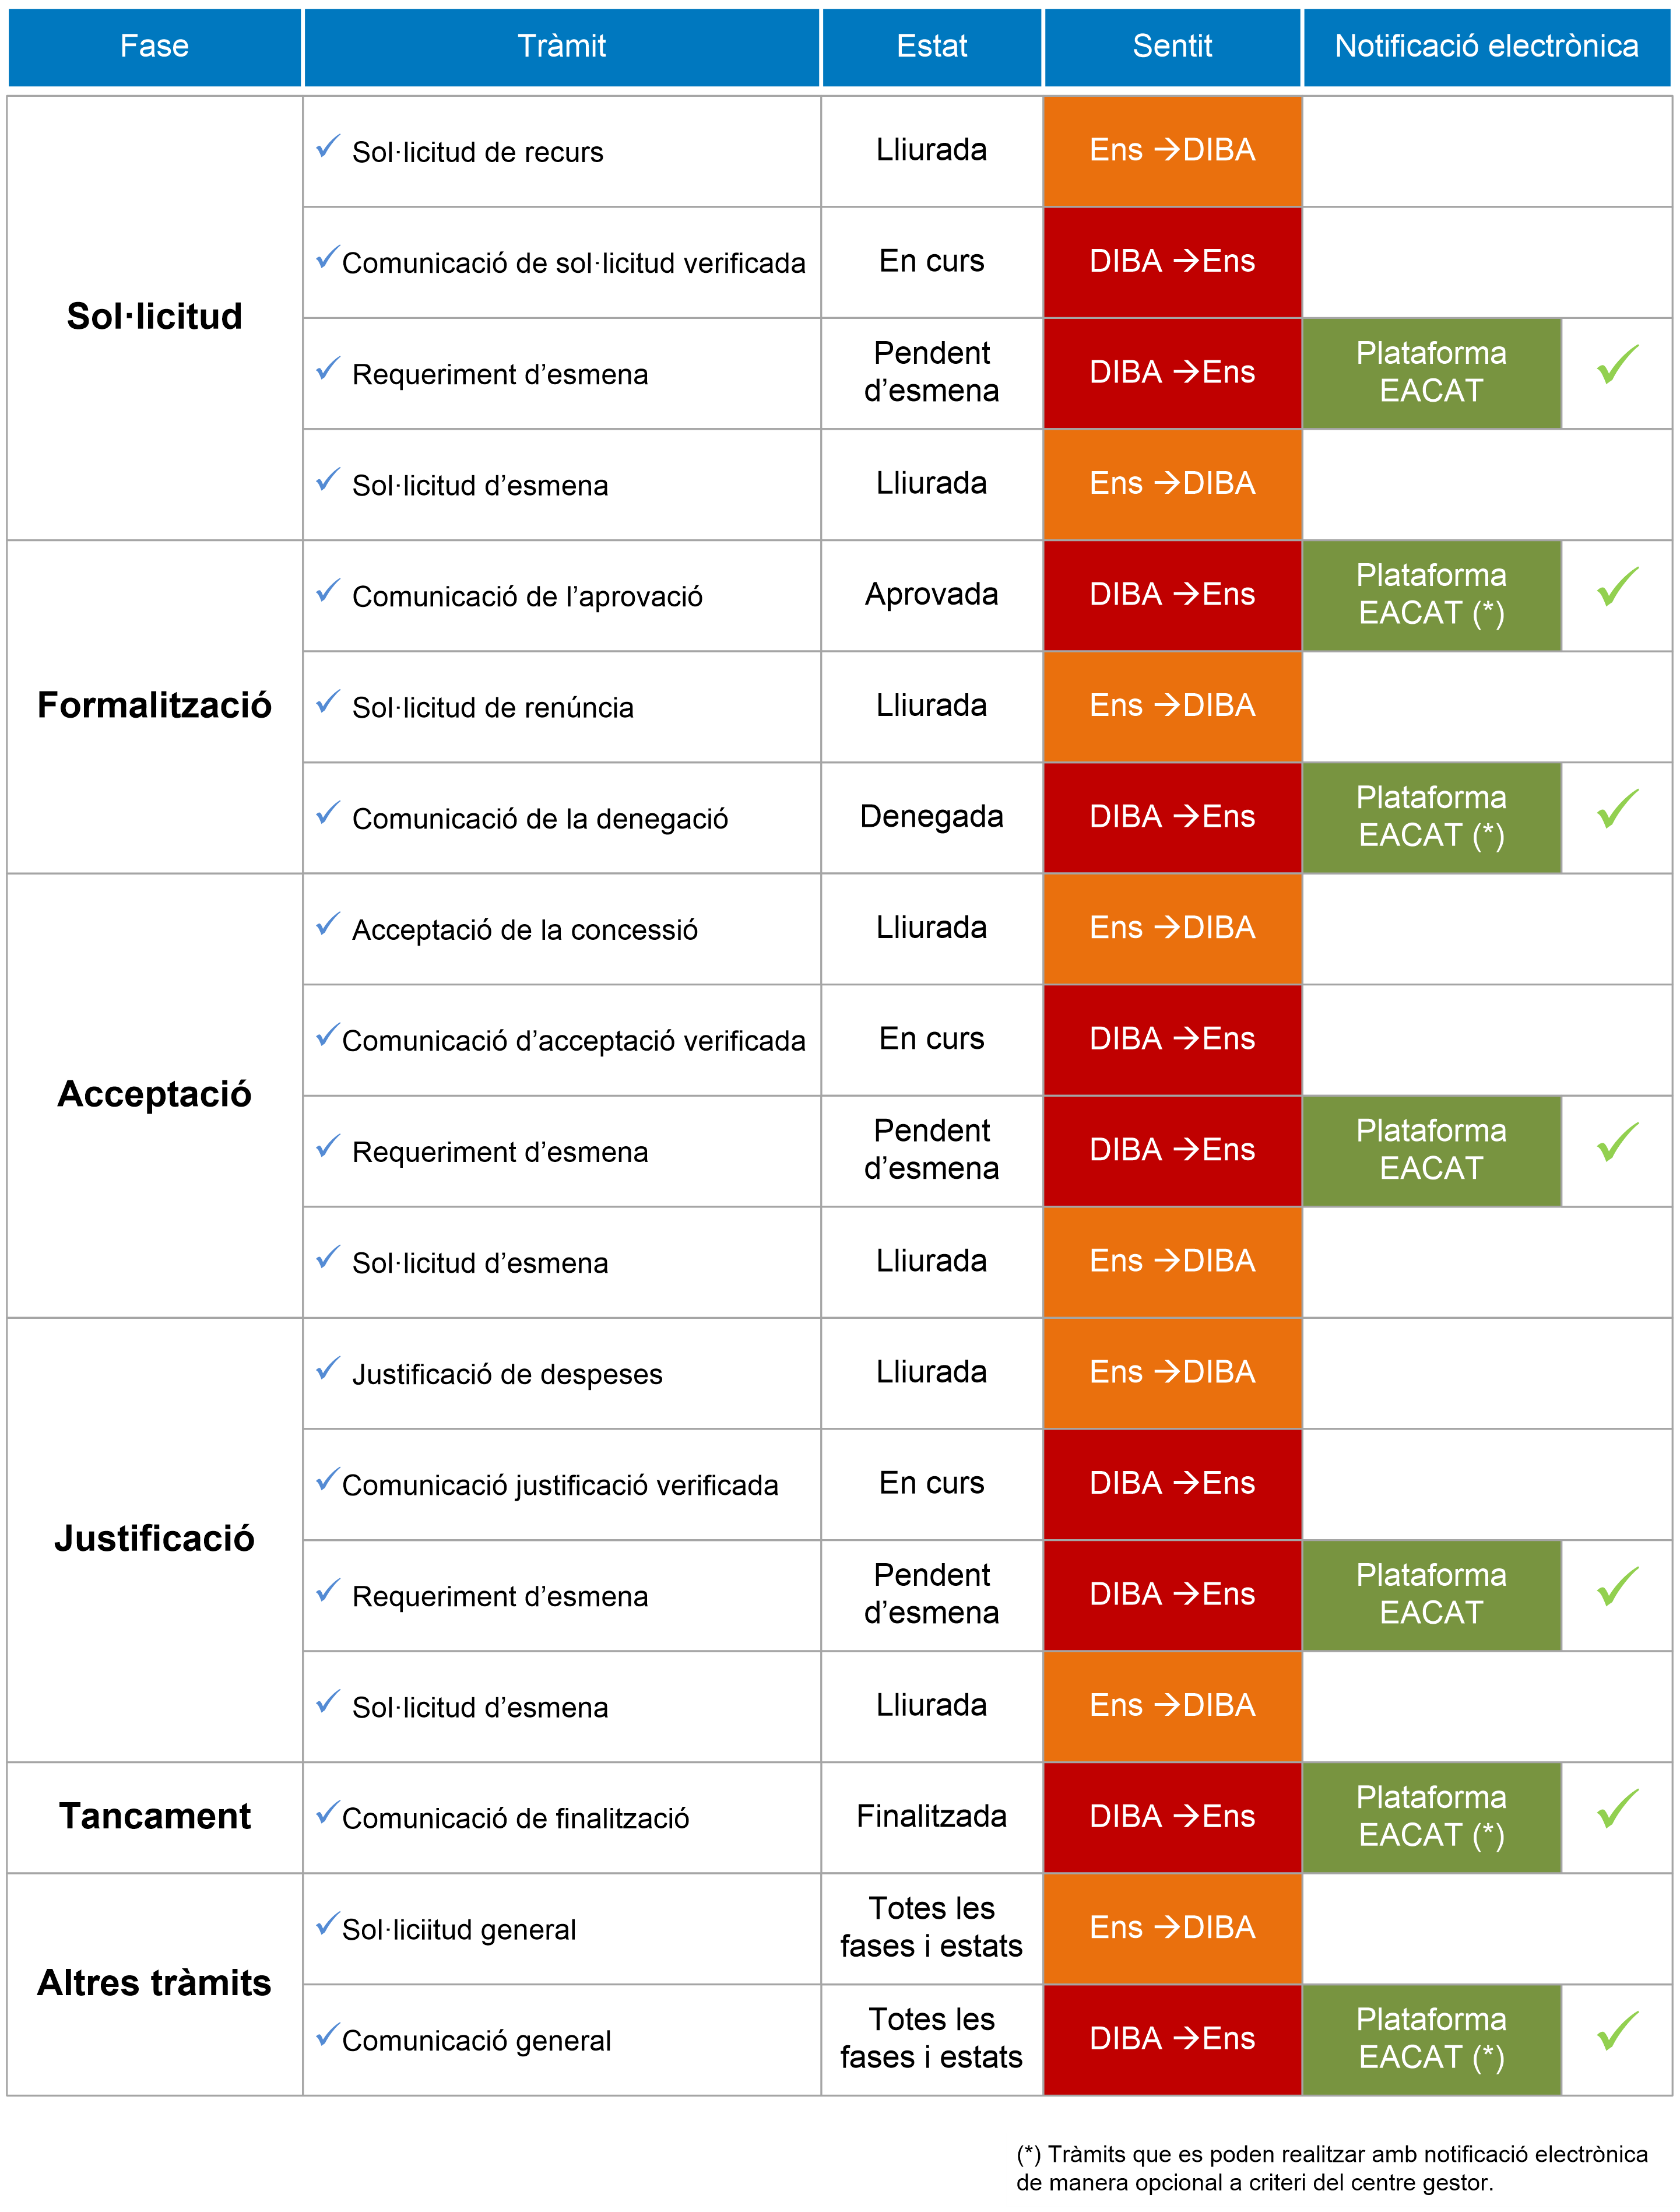Screen dimensions: 1680x2212
Task: Click green checkmark in Aprovada notification row
Action: 1617,586
